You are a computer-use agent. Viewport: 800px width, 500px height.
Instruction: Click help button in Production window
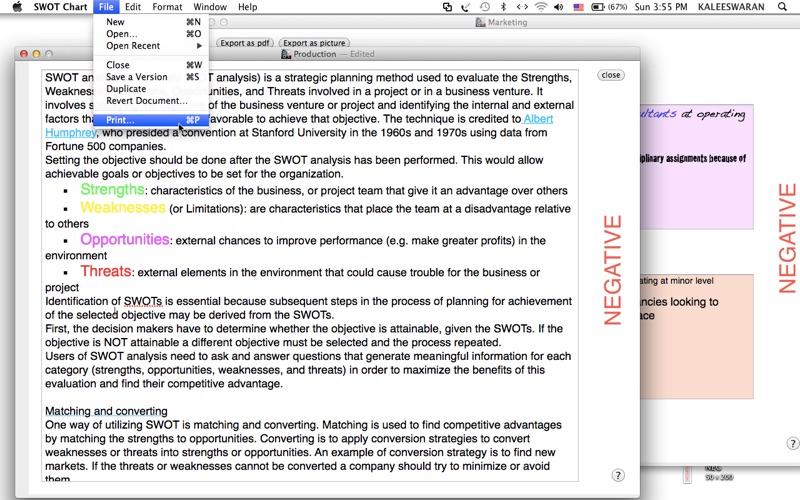tap(618, 476)
